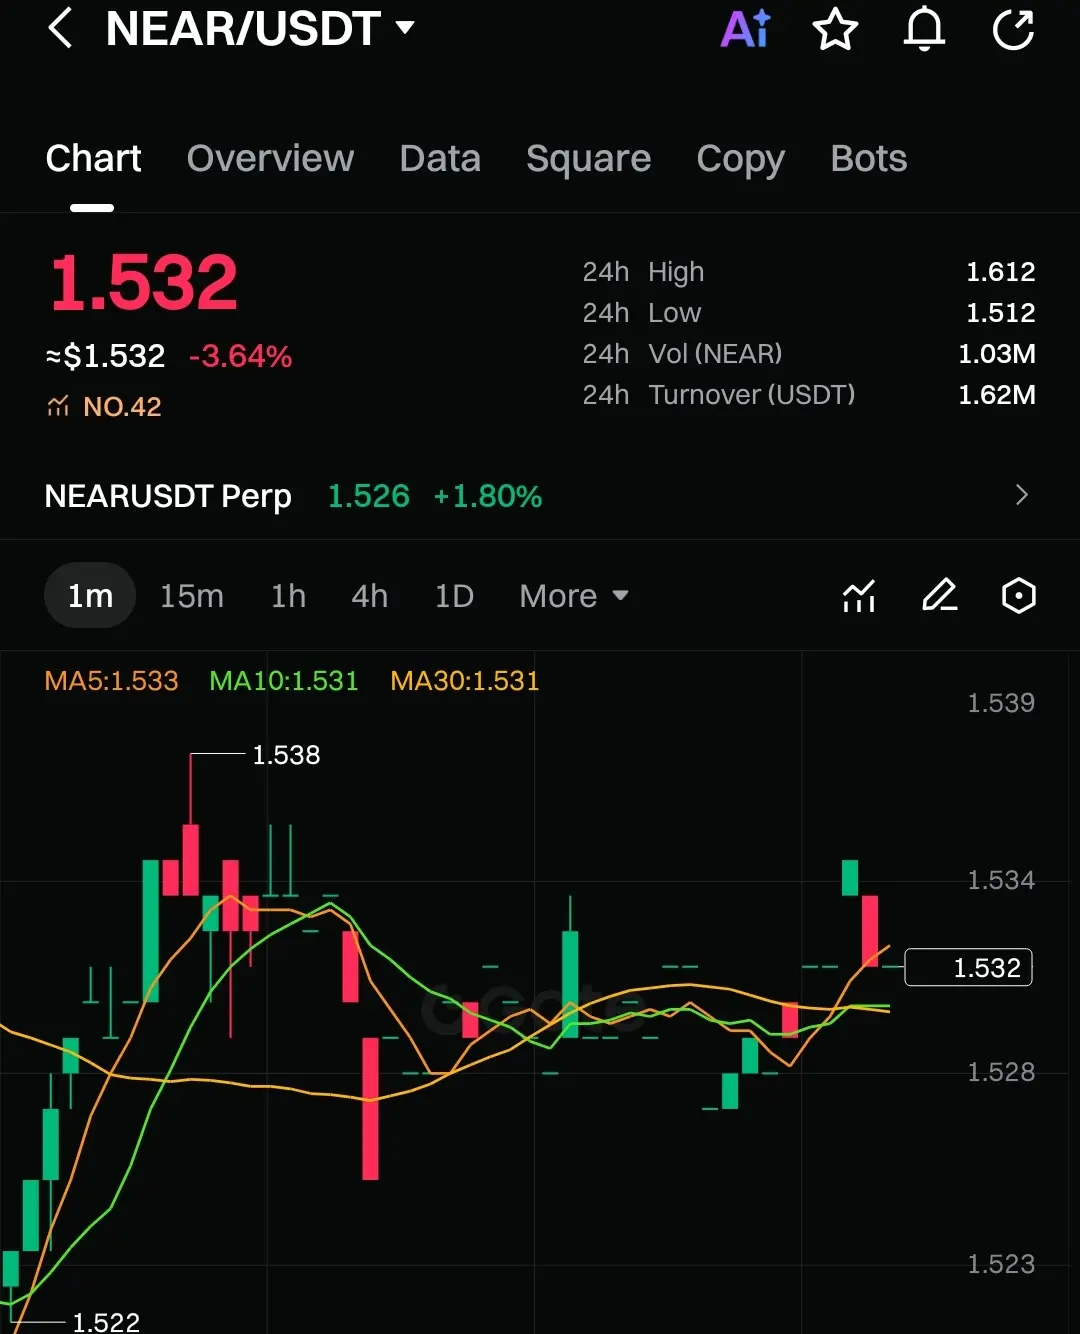Tap the 1.538 high marker on chart

(286, 755)
